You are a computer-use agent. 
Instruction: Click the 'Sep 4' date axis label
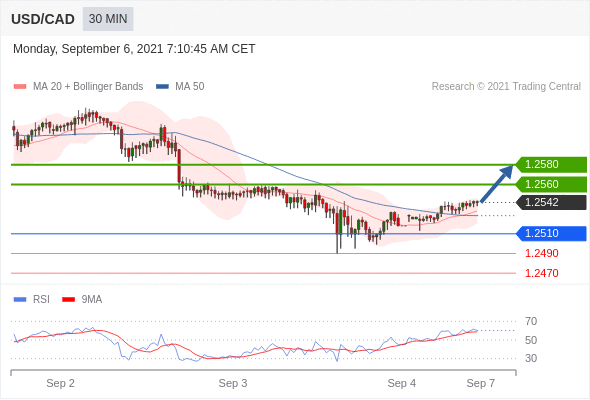[402, 383]
